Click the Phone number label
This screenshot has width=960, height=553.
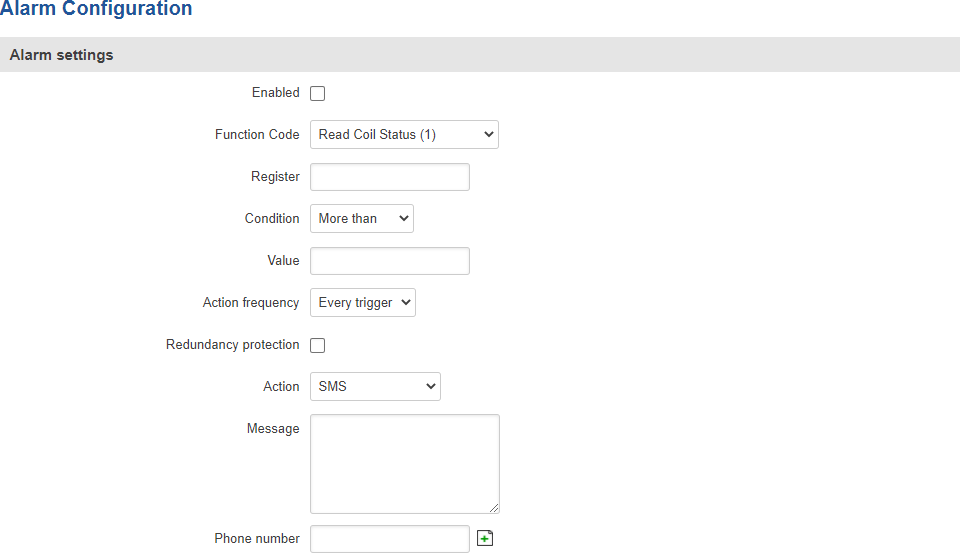(256, 539)
